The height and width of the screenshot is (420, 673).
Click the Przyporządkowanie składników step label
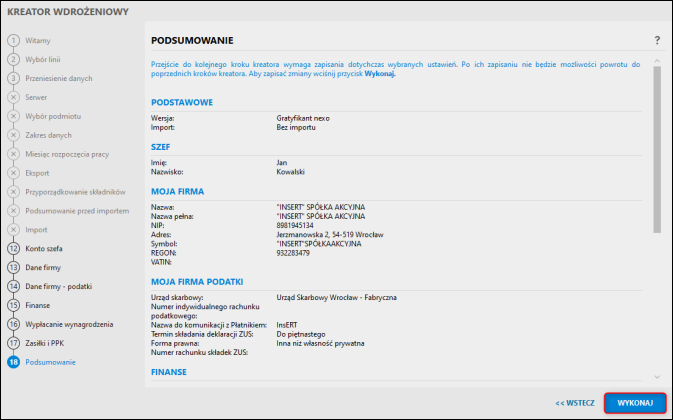[75, 191]
